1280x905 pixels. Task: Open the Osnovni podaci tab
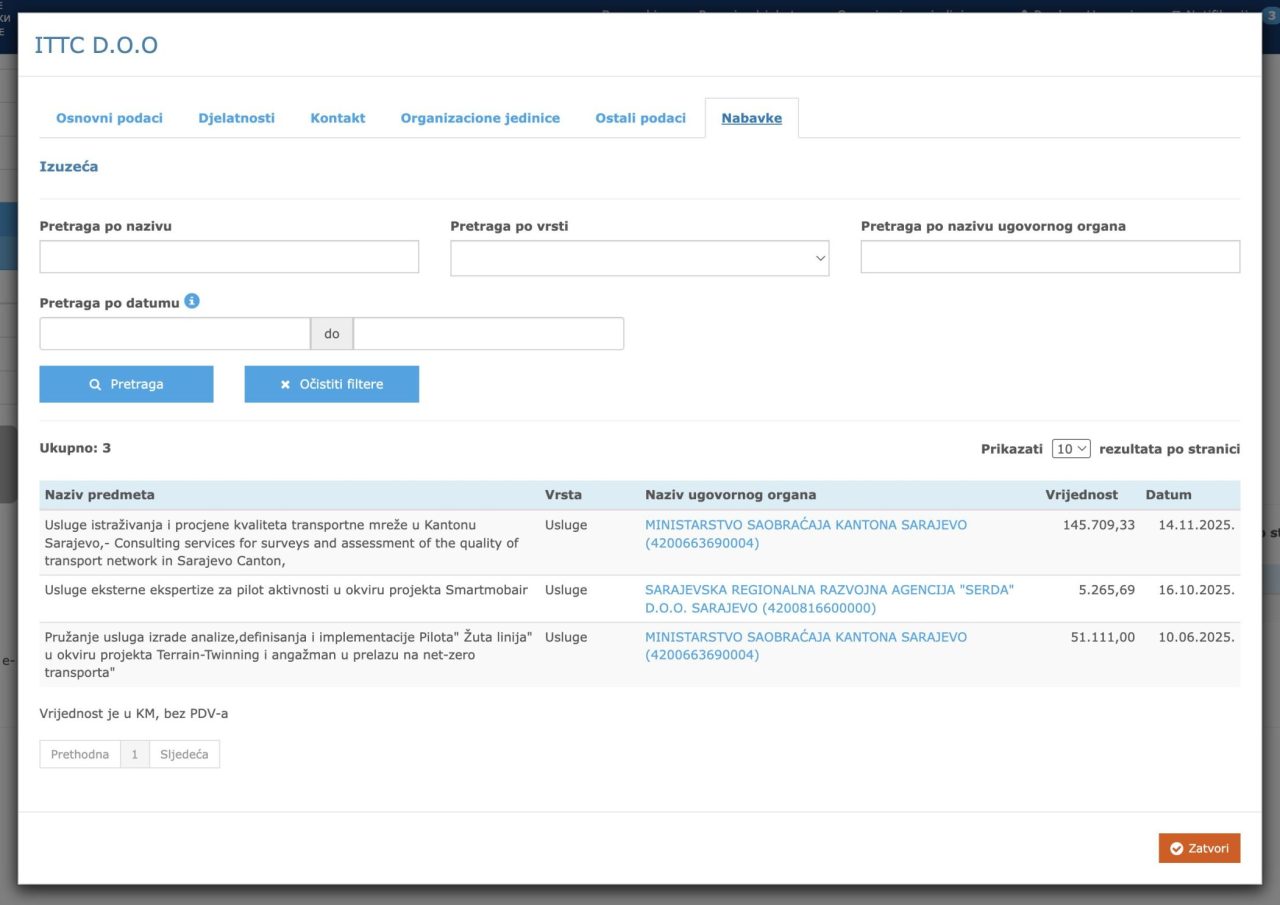pos(109,118)
